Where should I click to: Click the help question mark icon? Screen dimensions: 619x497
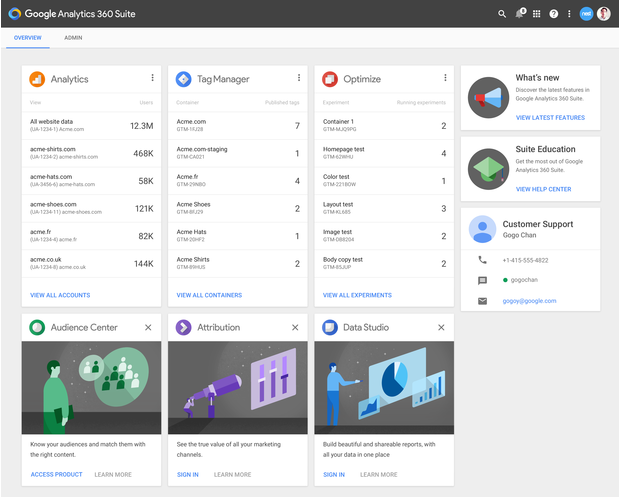click(553, 14)
